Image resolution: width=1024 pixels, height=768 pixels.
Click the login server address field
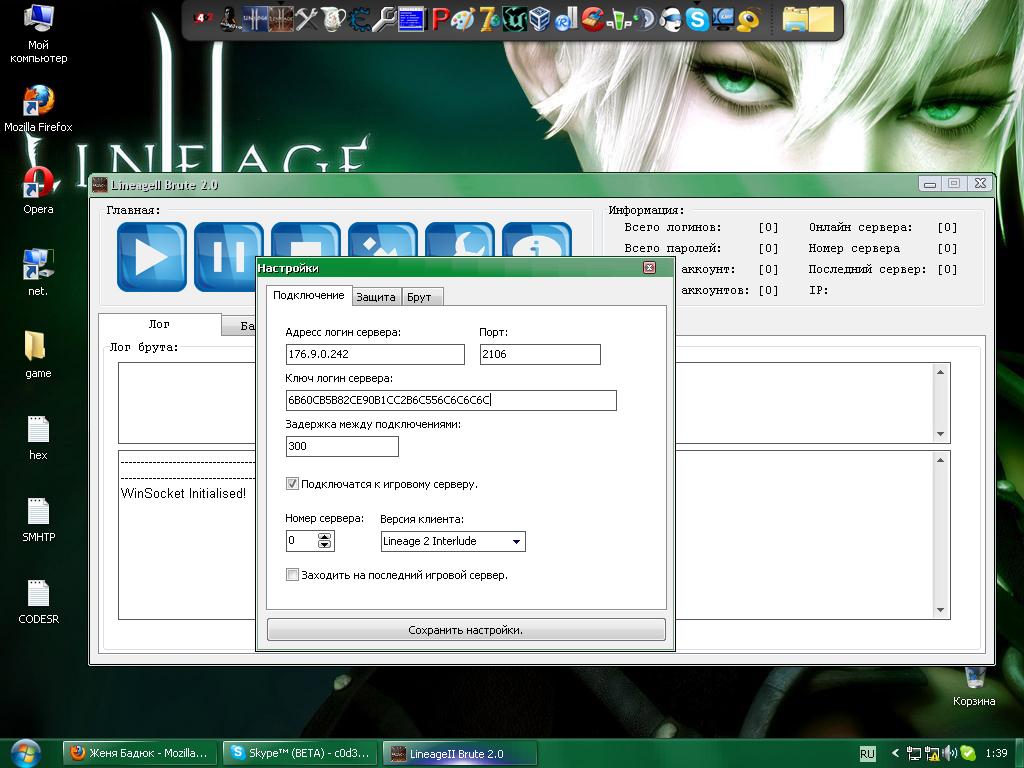click(x=375, y=354)
